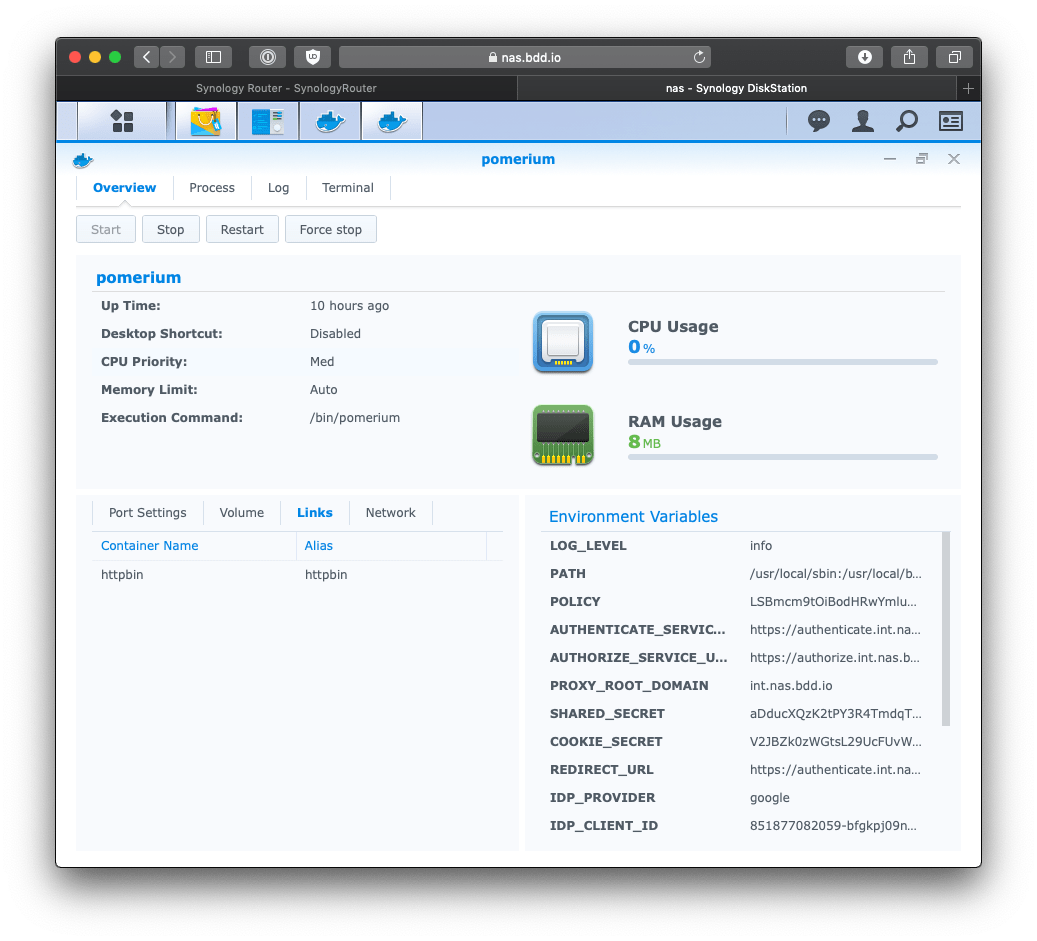Open the user account options icon
This screenshot has width=1037, height=941.
(x=862, y=120)
